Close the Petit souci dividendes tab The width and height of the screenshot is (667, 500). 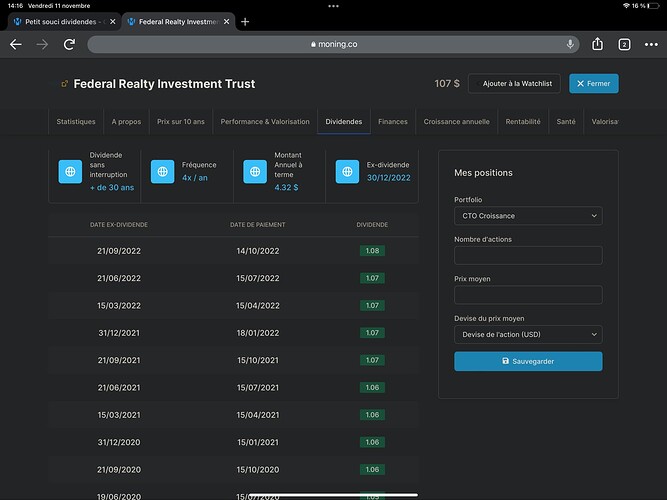[113, 22]
